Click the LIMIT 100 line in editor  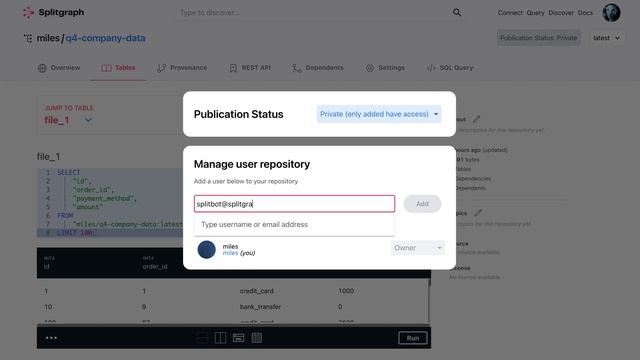[76, 233]
